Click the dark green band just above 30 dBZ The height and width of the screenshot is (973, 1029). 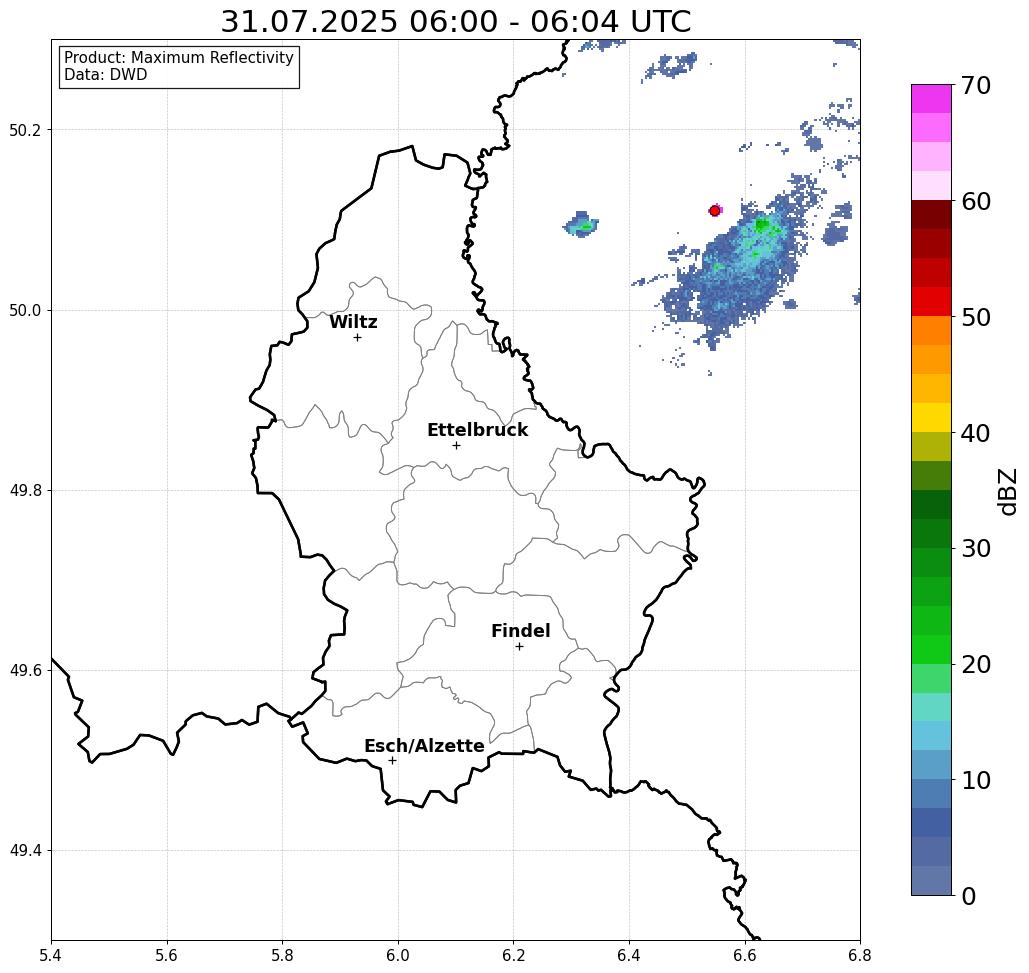pos(931,533)
